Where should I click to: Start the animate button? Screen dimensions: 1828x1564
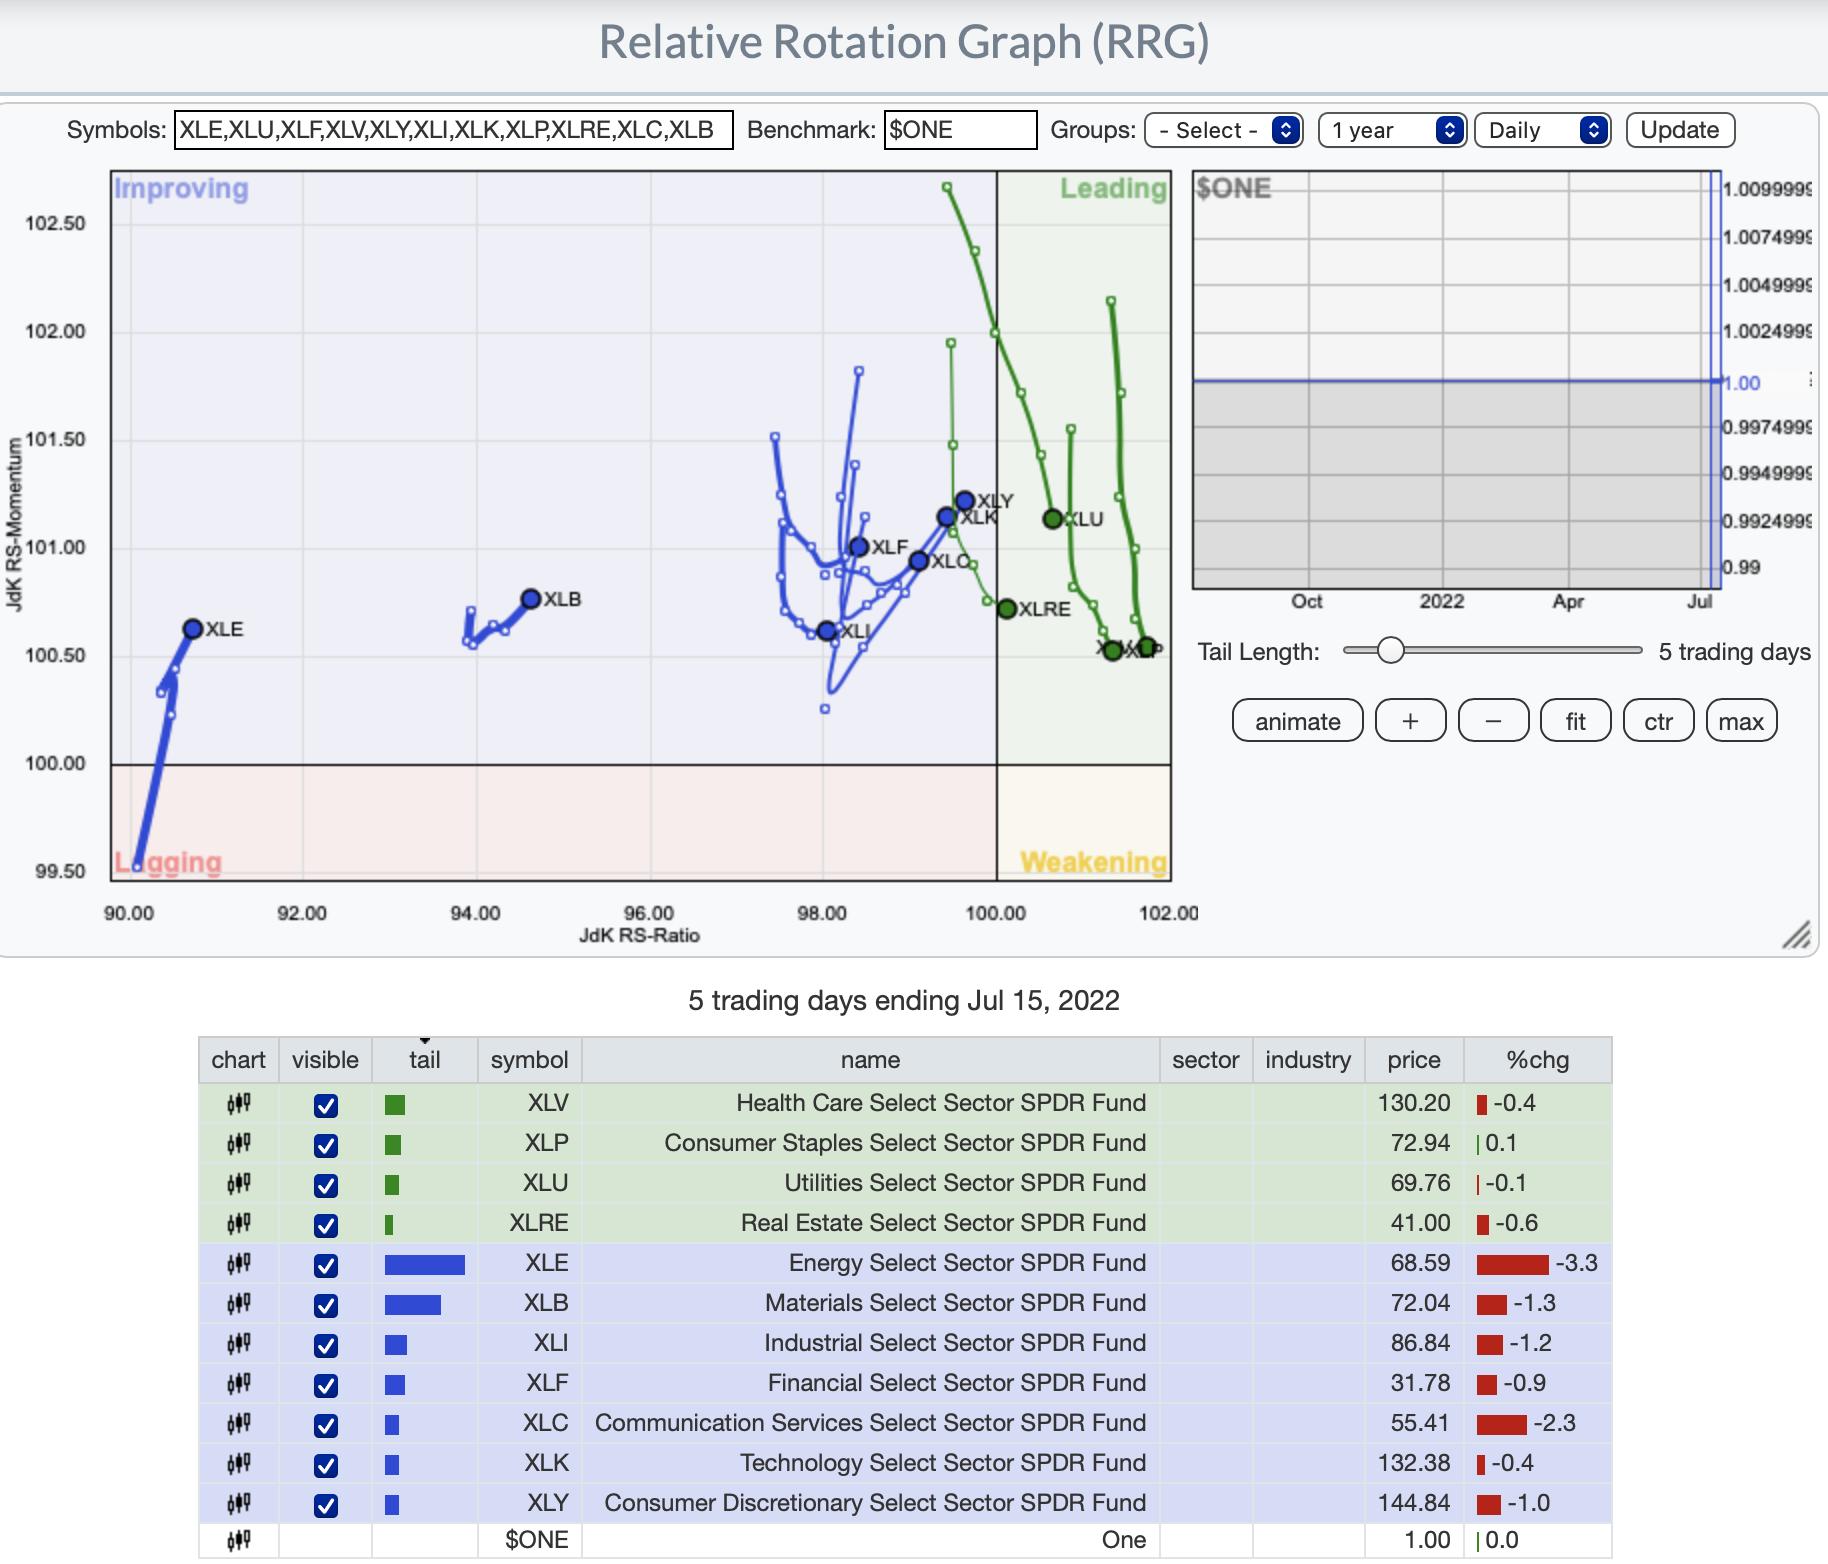[x=1297, y=721]
